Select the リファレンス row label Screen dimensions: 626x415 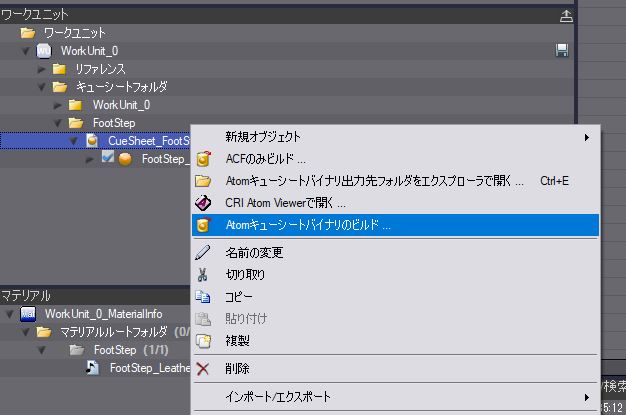point(100,69)
